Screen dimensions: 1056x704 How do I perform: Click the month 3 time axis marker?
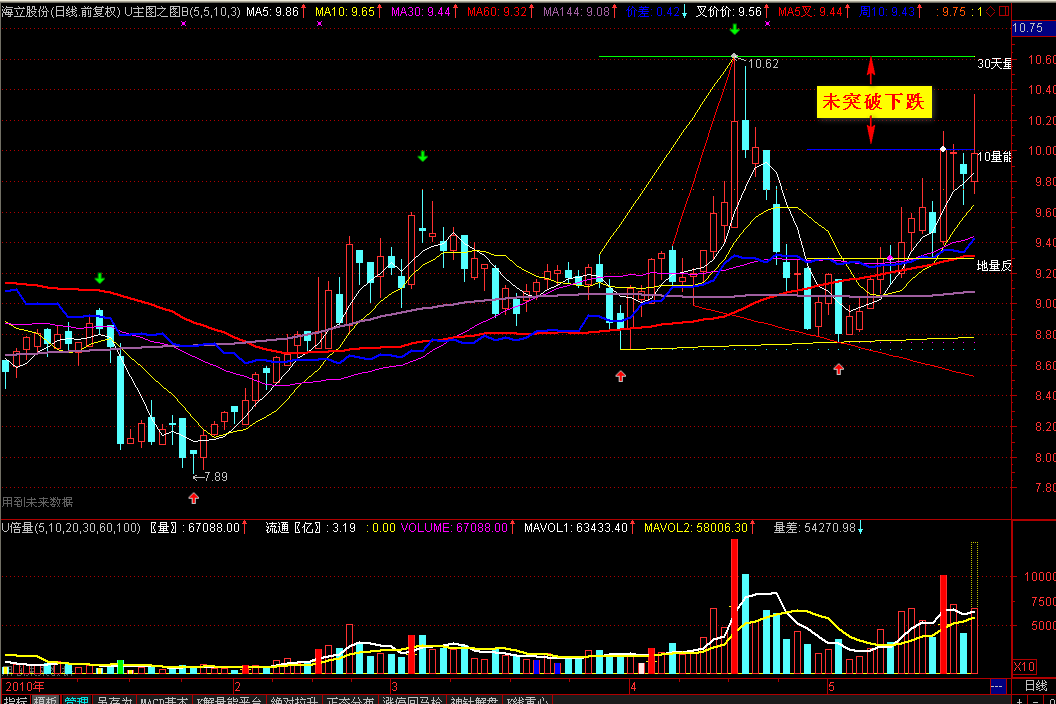394,686
